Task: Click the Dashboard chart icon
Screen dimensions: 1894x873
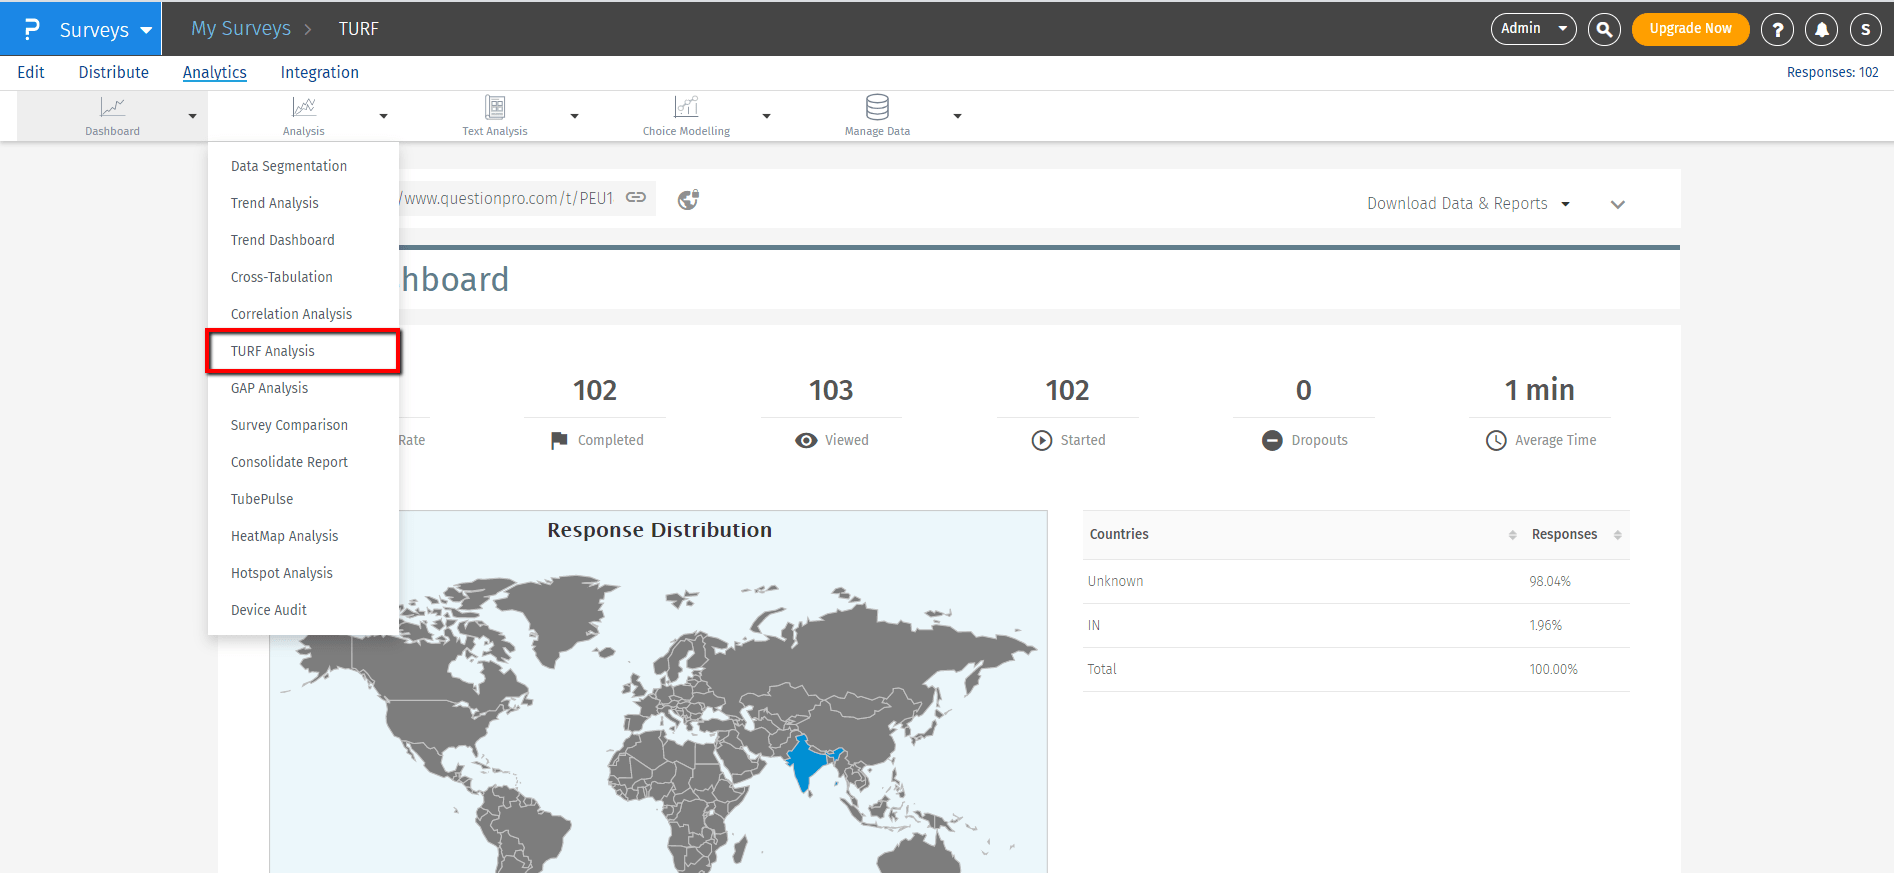Action: tap(112, 108)
